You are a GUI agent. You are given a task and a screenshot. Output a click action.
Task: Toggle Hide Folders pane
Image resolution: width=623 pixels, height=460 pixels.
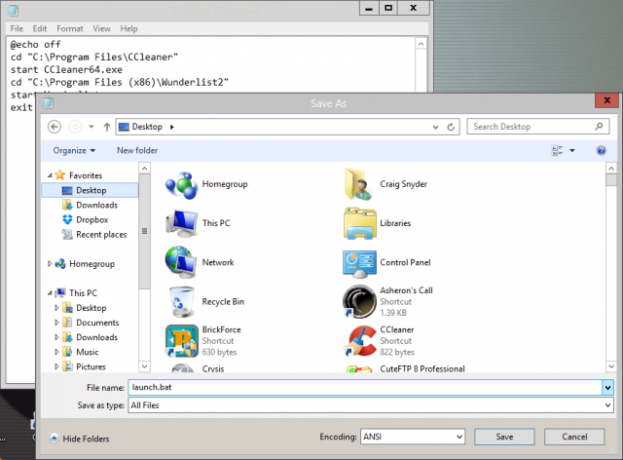tap(79, 439)
